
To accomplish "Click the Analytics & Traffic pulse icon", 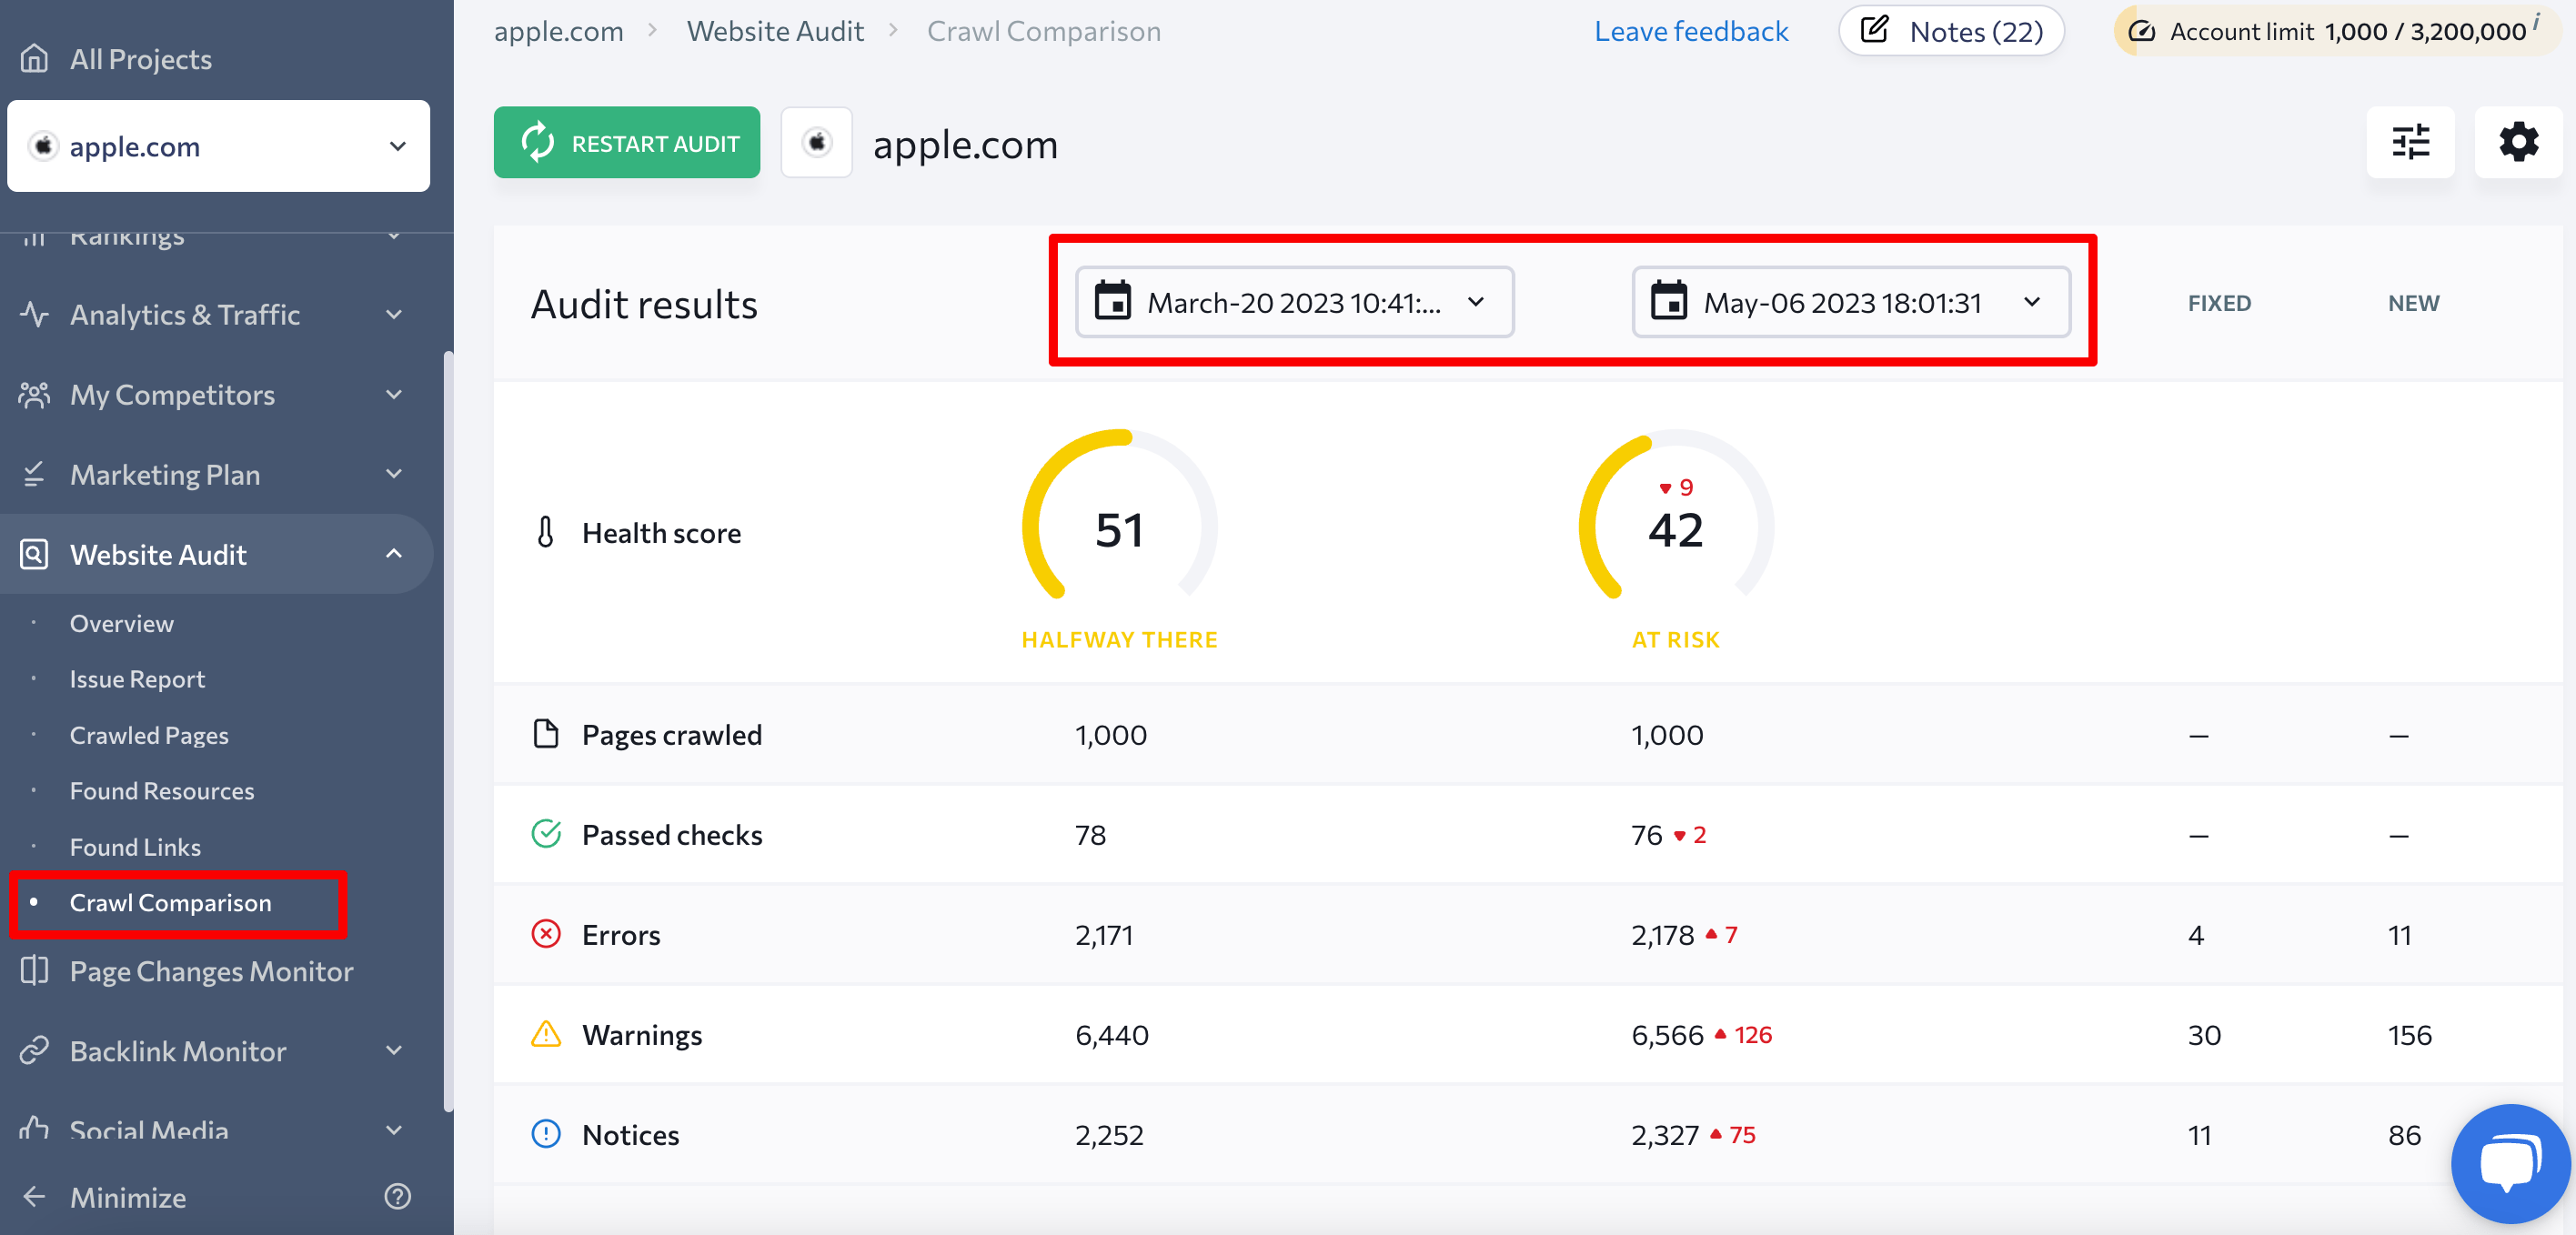I will [x=34, y=314].
